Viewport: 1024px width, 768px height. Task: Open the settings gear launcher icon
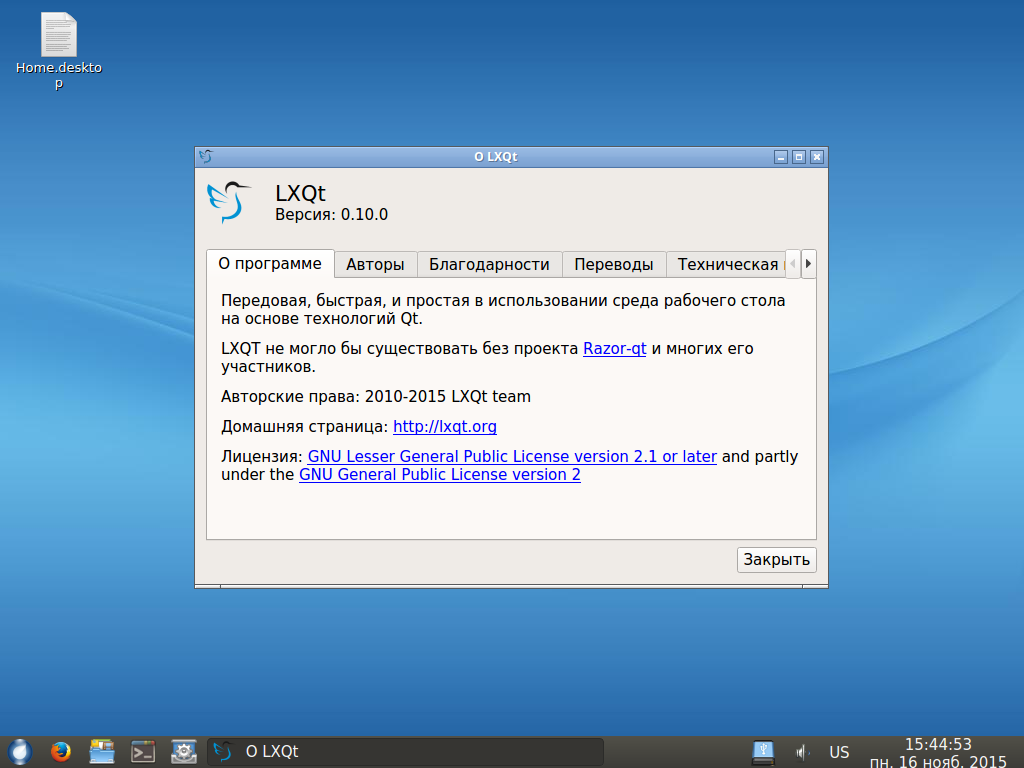pos(184,752)
